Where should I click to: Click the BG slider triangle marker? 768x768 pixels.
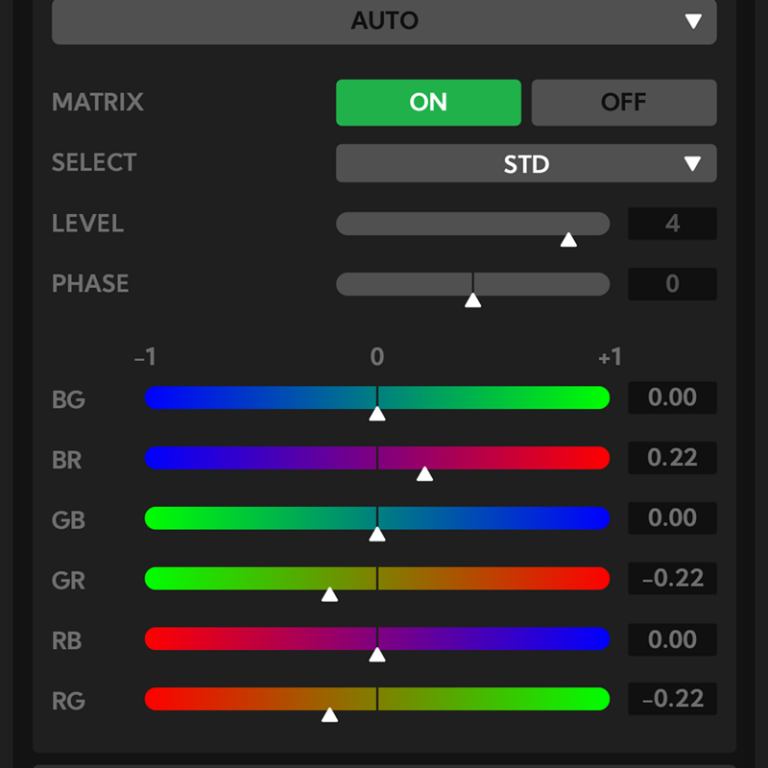click(377, 413)
